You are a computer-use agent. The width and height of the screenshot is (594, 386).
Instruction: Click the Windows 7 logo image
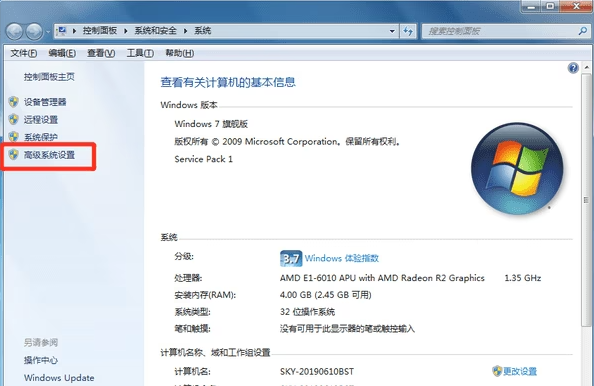click(x=517, y=169)
